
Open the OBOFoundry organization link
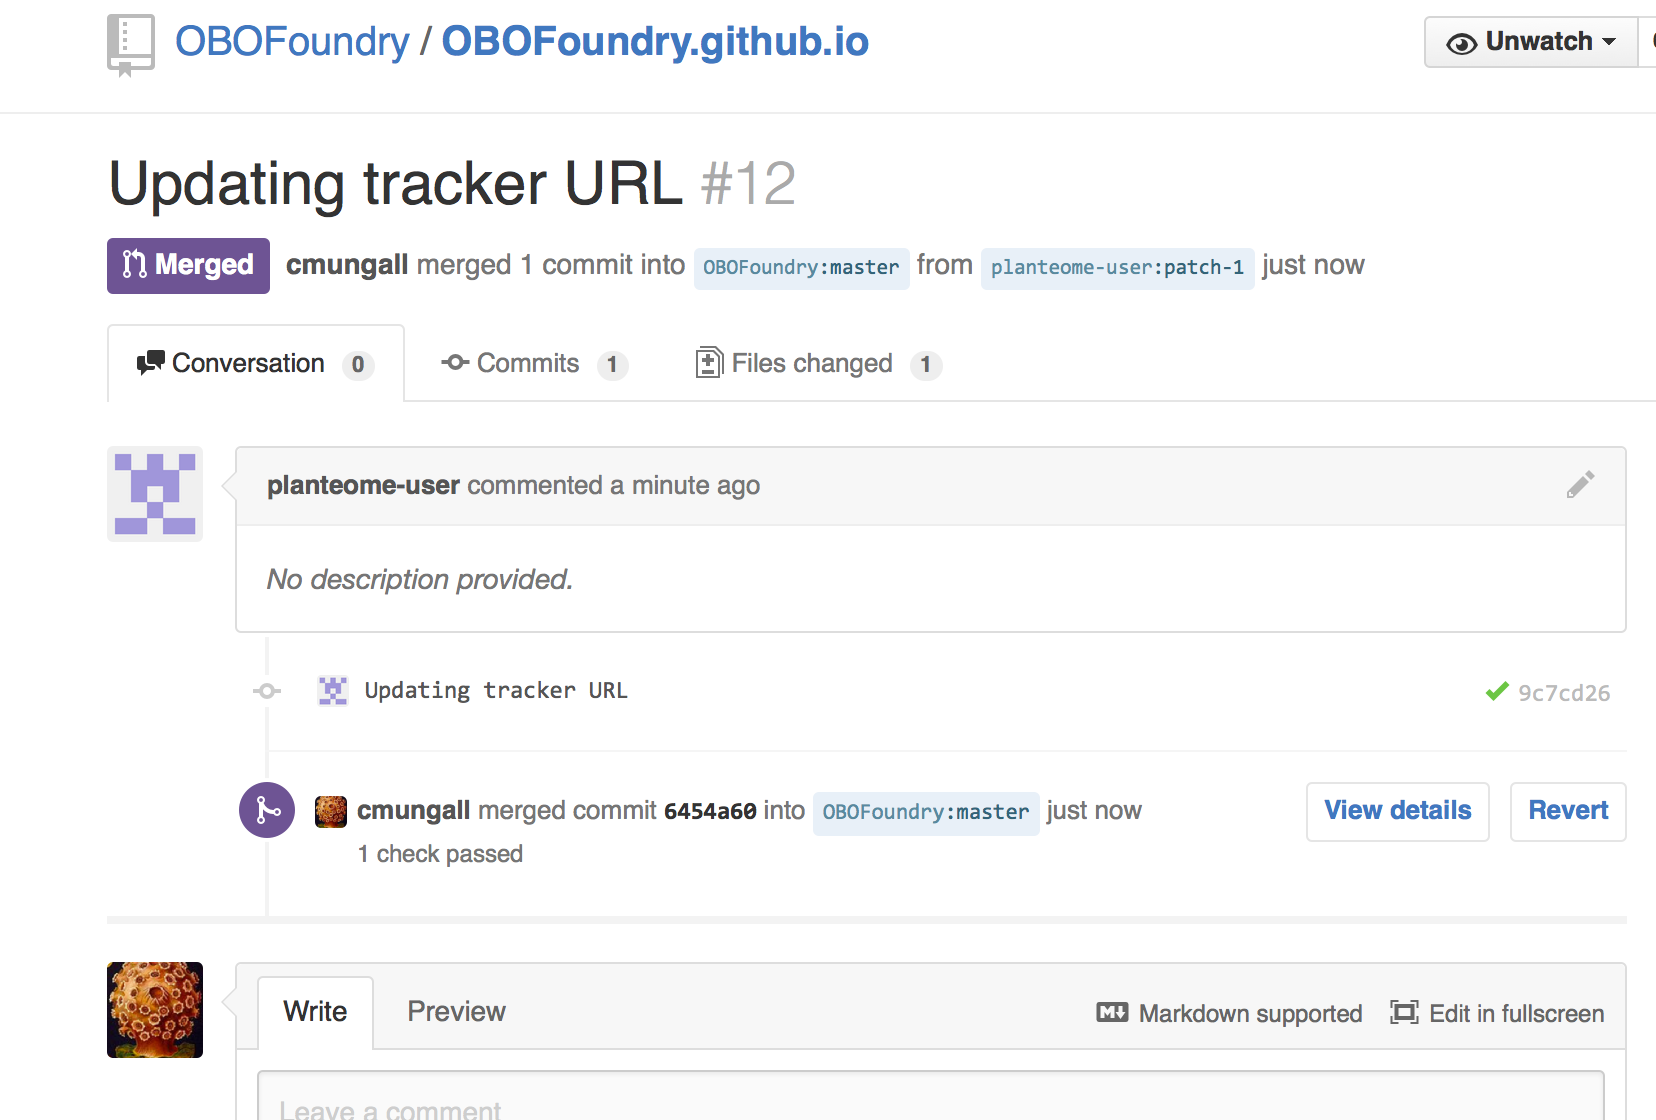292,42
